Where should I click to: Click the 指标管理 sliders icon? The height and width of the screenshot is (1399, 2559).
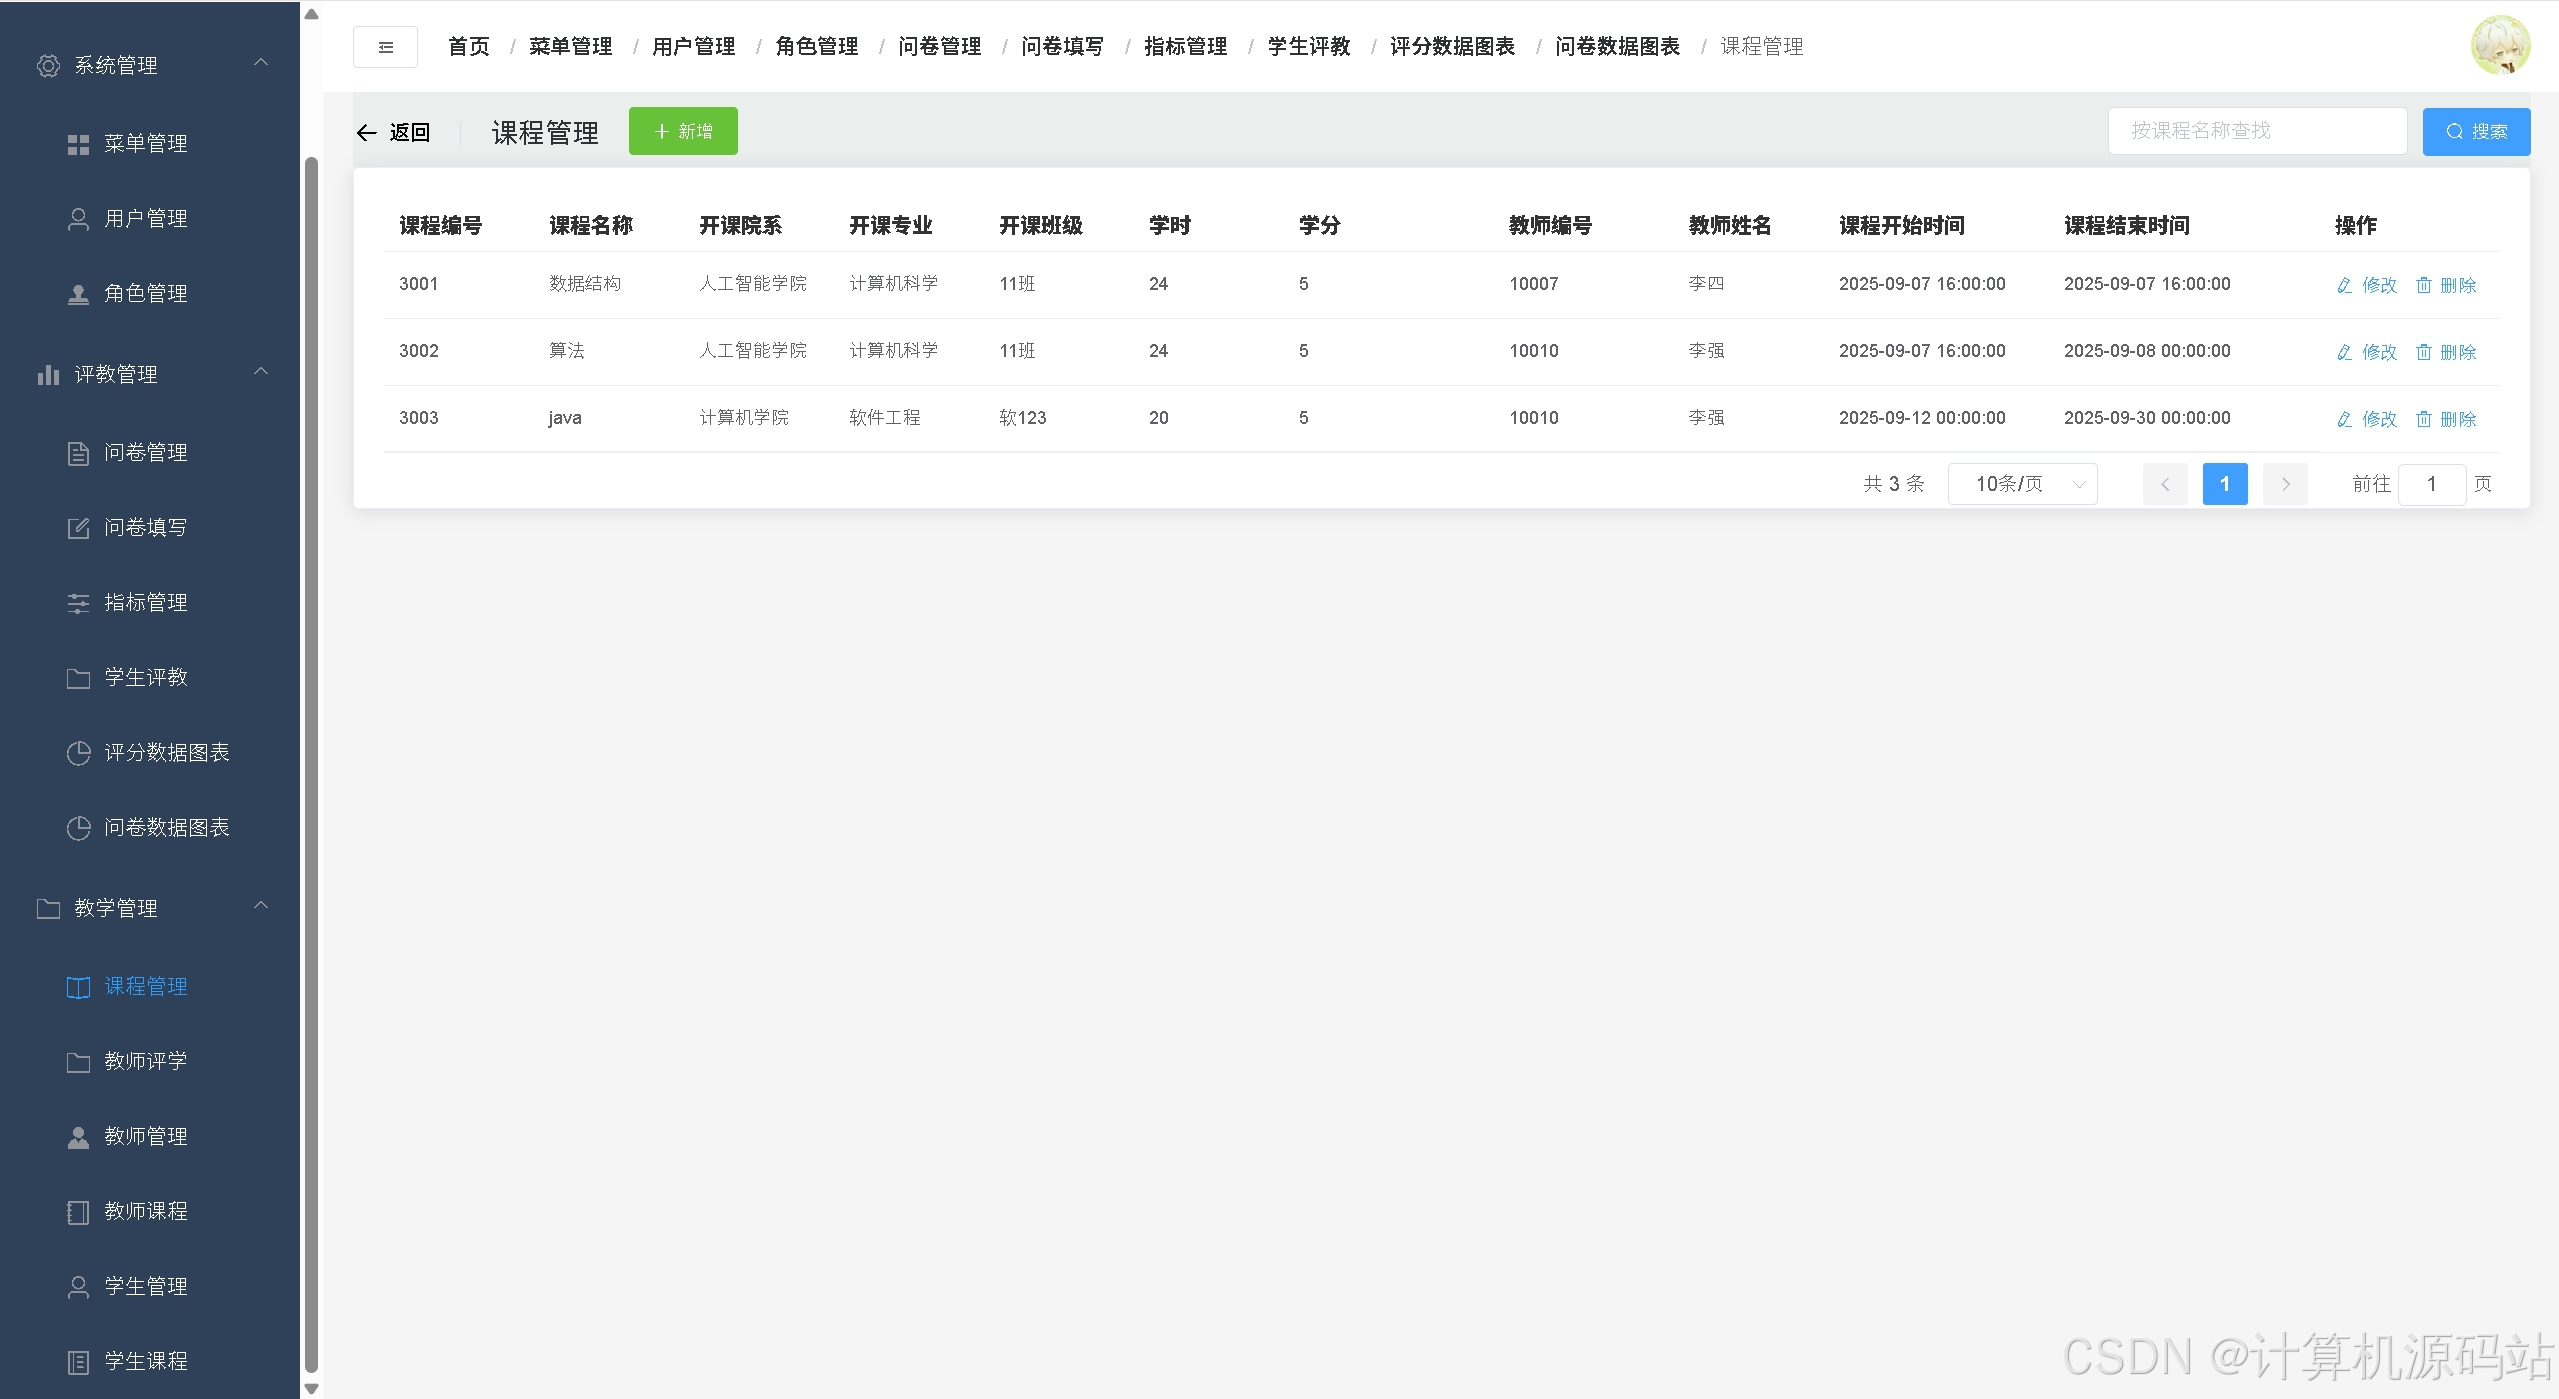coord(78,603)
